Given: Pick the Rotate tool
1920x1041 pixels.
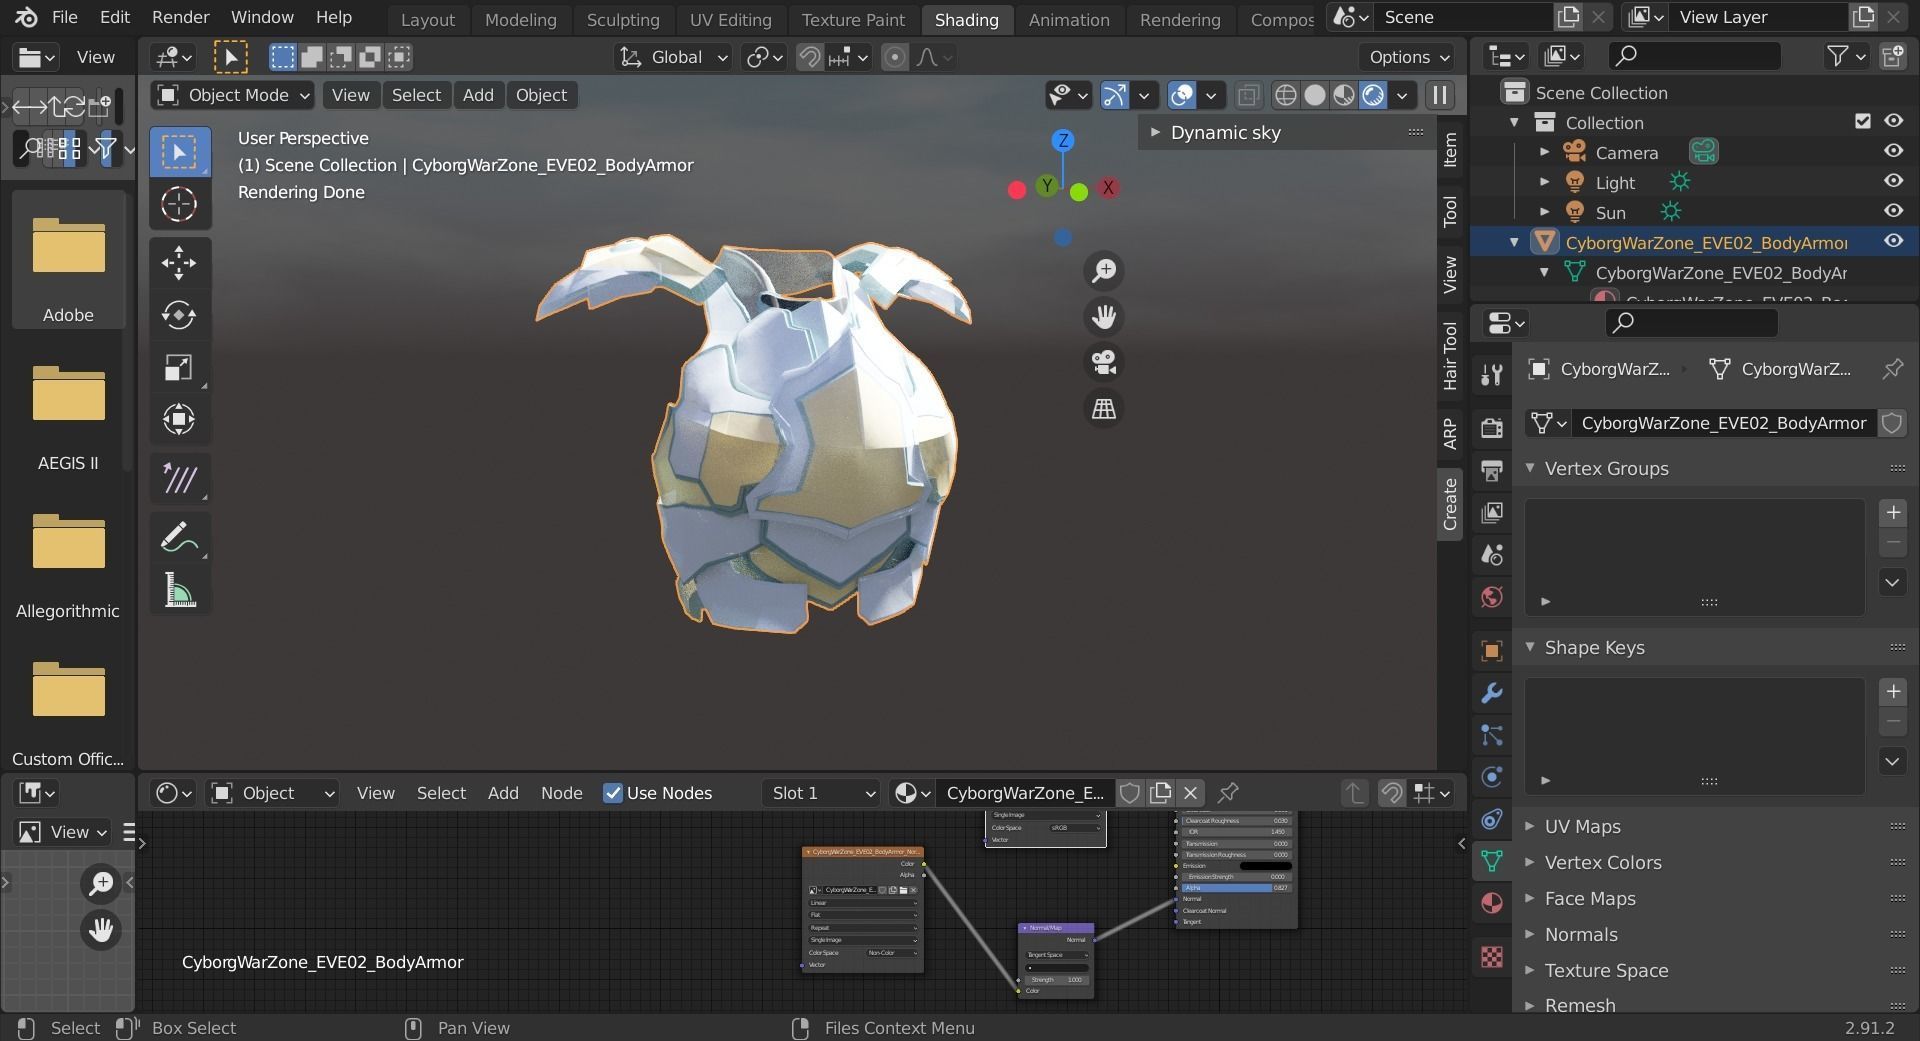Looking at the screenshot, I should coord(180,315).
